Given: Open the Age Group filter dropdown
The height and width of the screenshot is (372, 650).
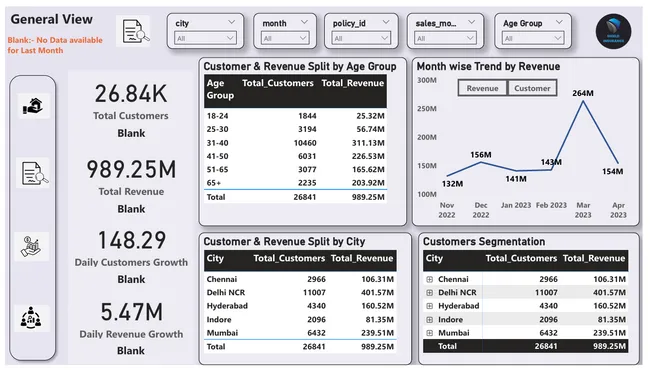Looking at the screenshot, I should 532,38.
